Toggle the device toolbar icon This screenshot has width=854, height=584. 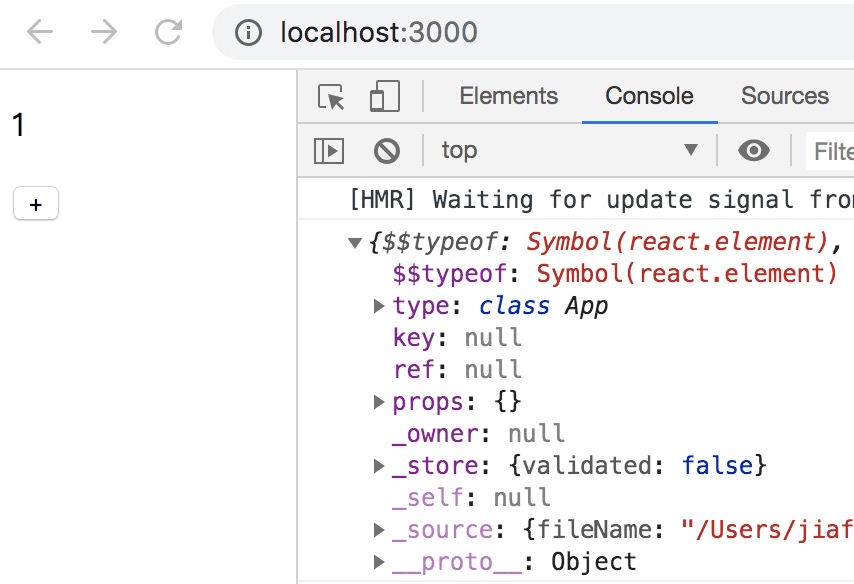tap(385, 96)
